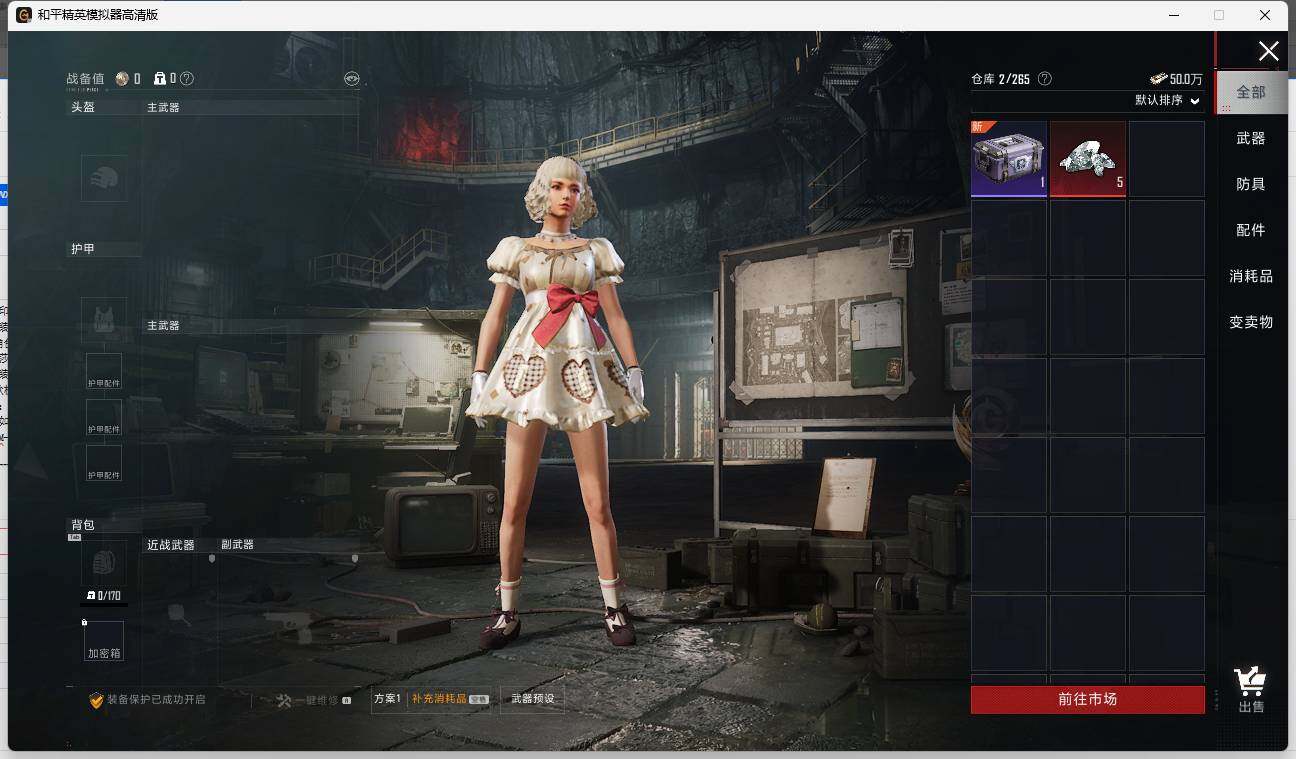Viewport: 1296px width, 759px height.
Task: Minimize the emulator window
Action: click(x=1173, y=15)
